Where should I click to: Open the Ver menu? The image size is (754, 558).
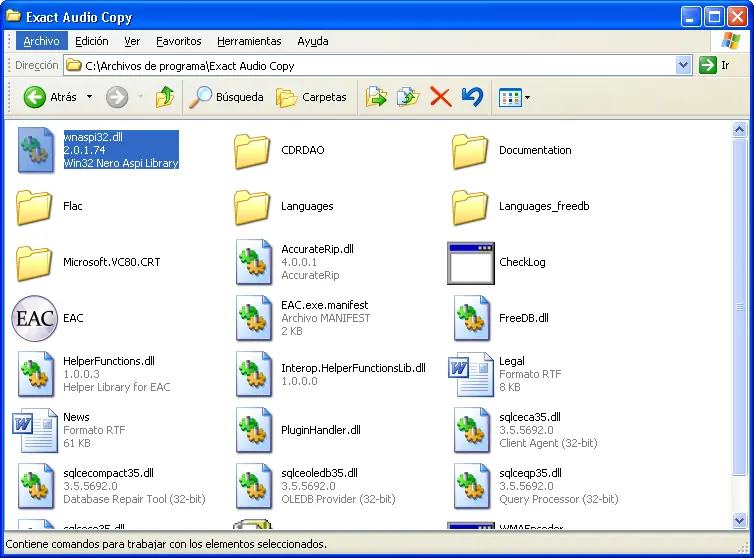tap(132, 41)
